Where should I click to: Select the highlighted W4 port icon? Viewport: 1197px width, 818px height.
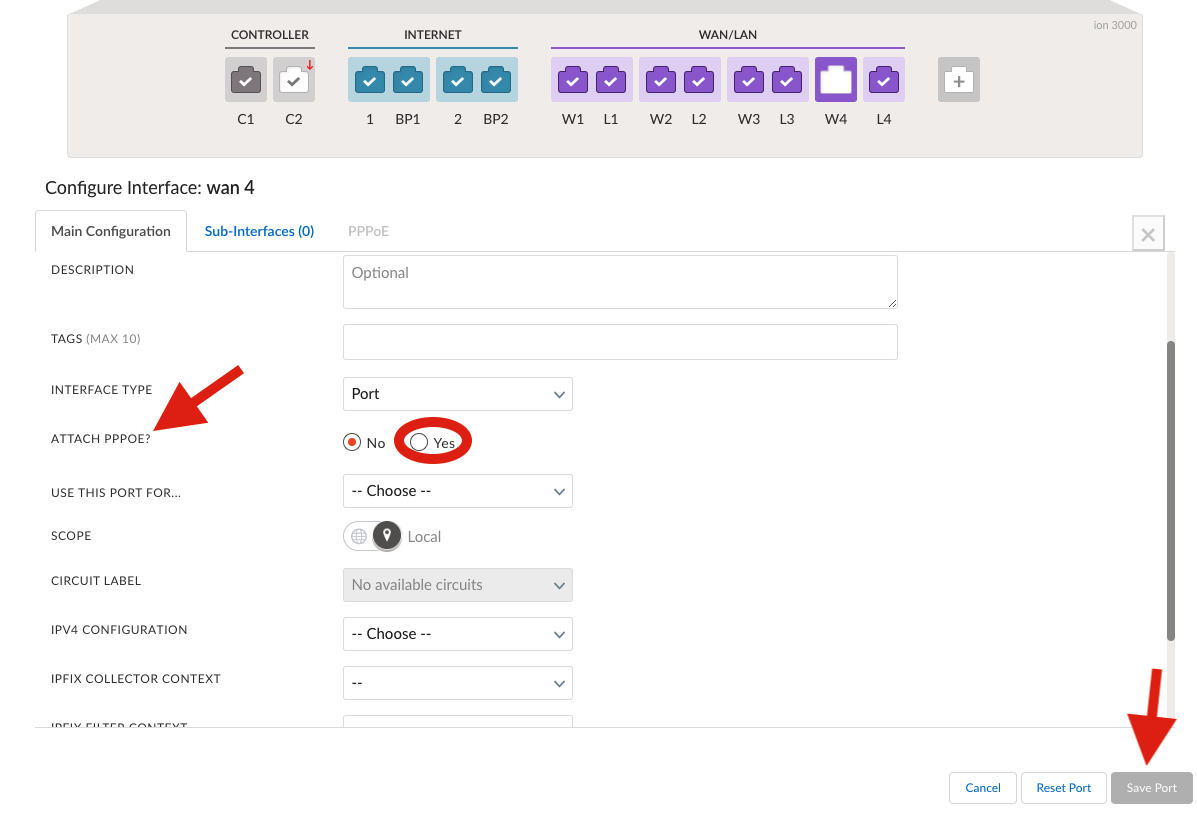pyautogui.click(x=836, y=80)
